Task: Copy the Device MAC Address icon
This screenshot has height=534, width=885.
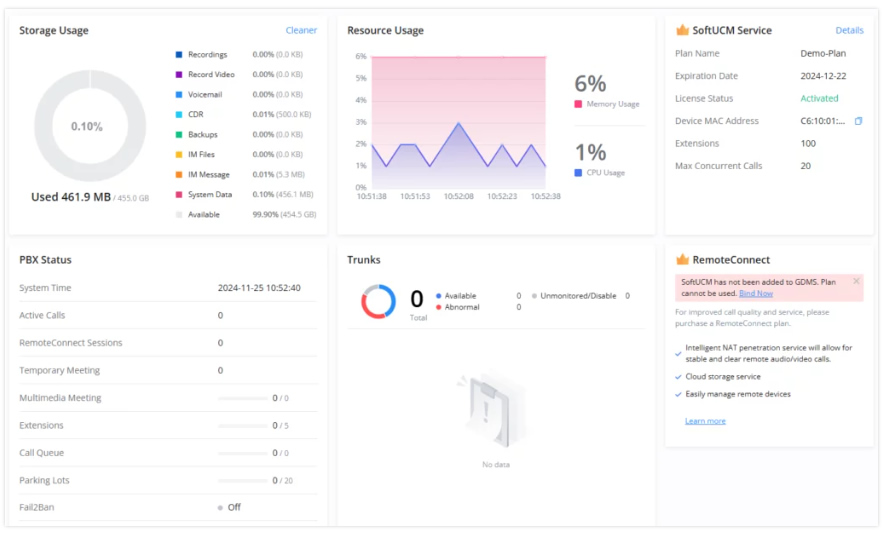Action: pyautogui.click(x=858, y=121)
